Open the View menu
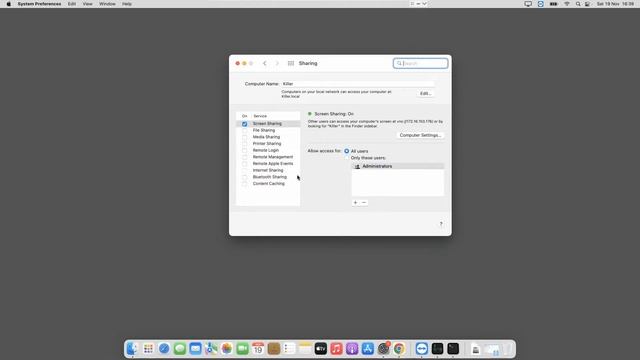 pos(87,4)
